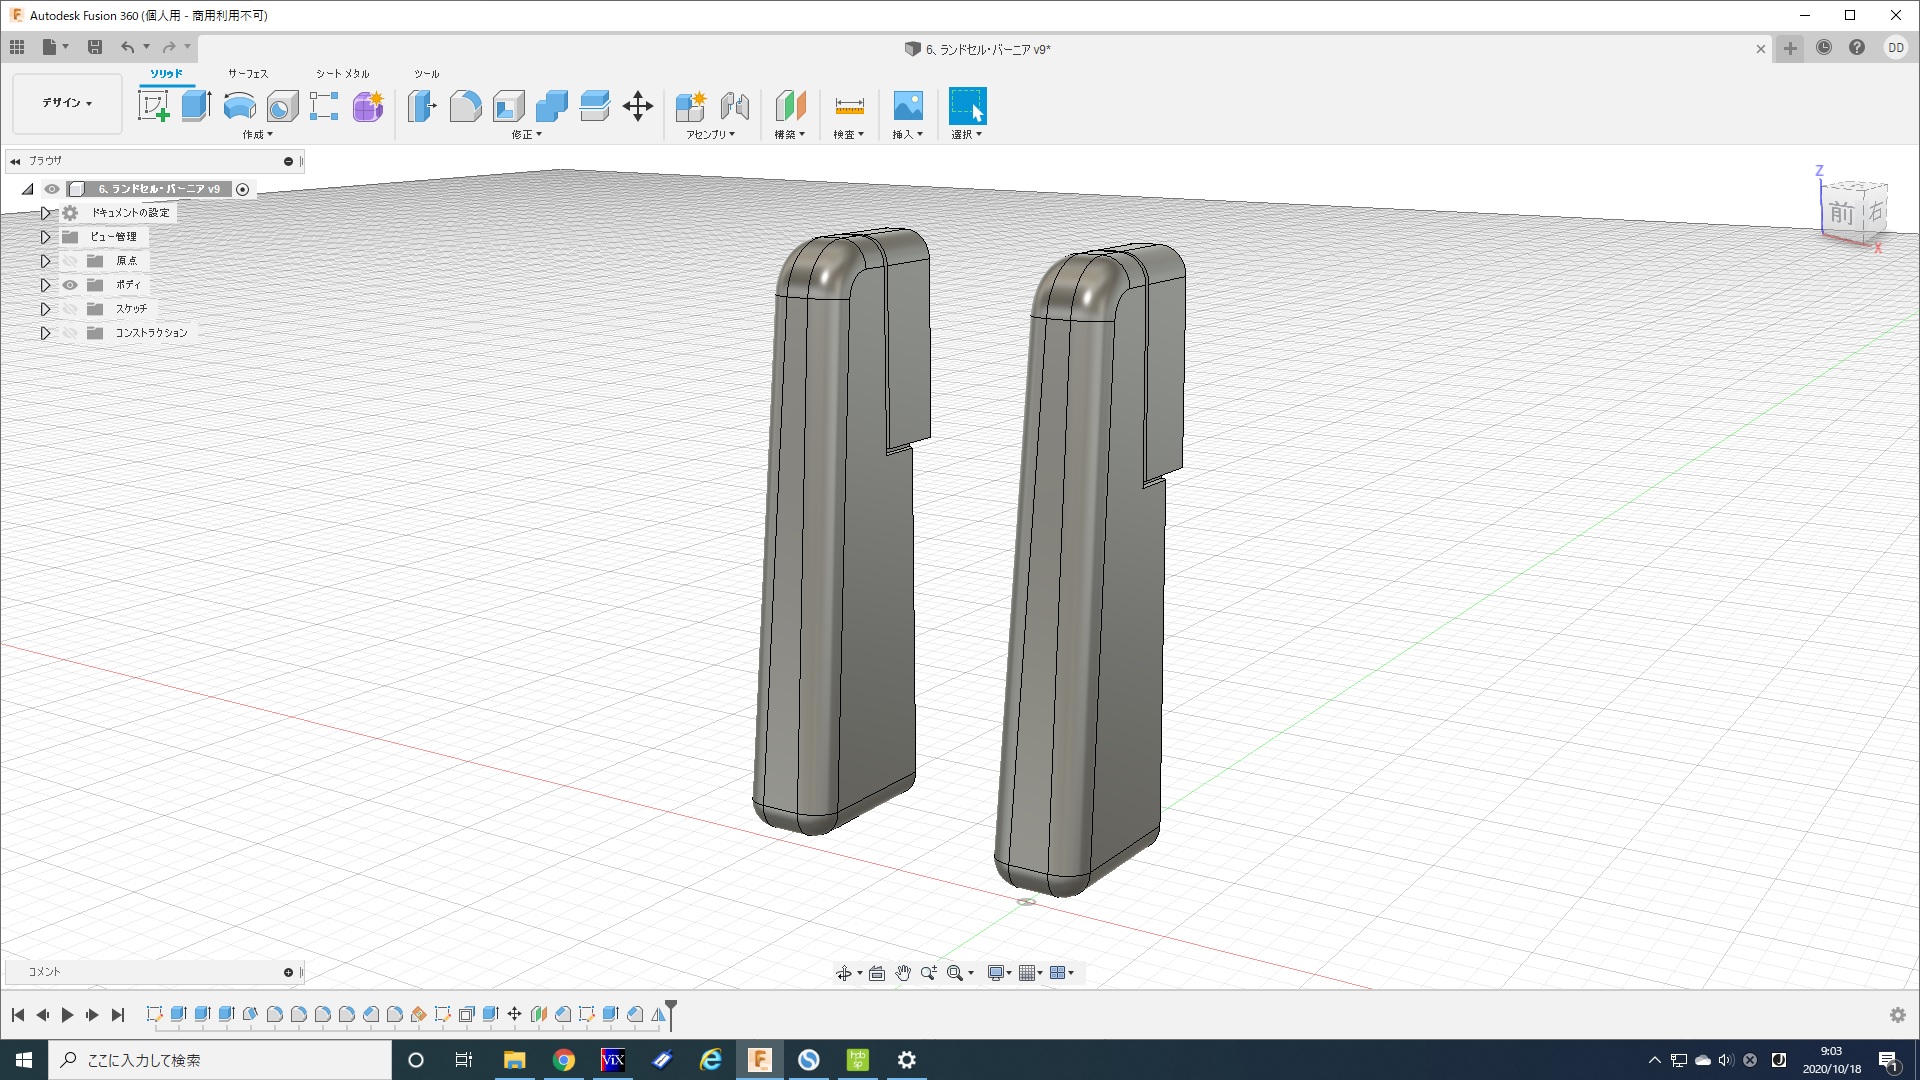The width and height of the screenshot is (1920, 1080).
Task: Toggle visibility of ボディ folder
Action: point(70,285)
